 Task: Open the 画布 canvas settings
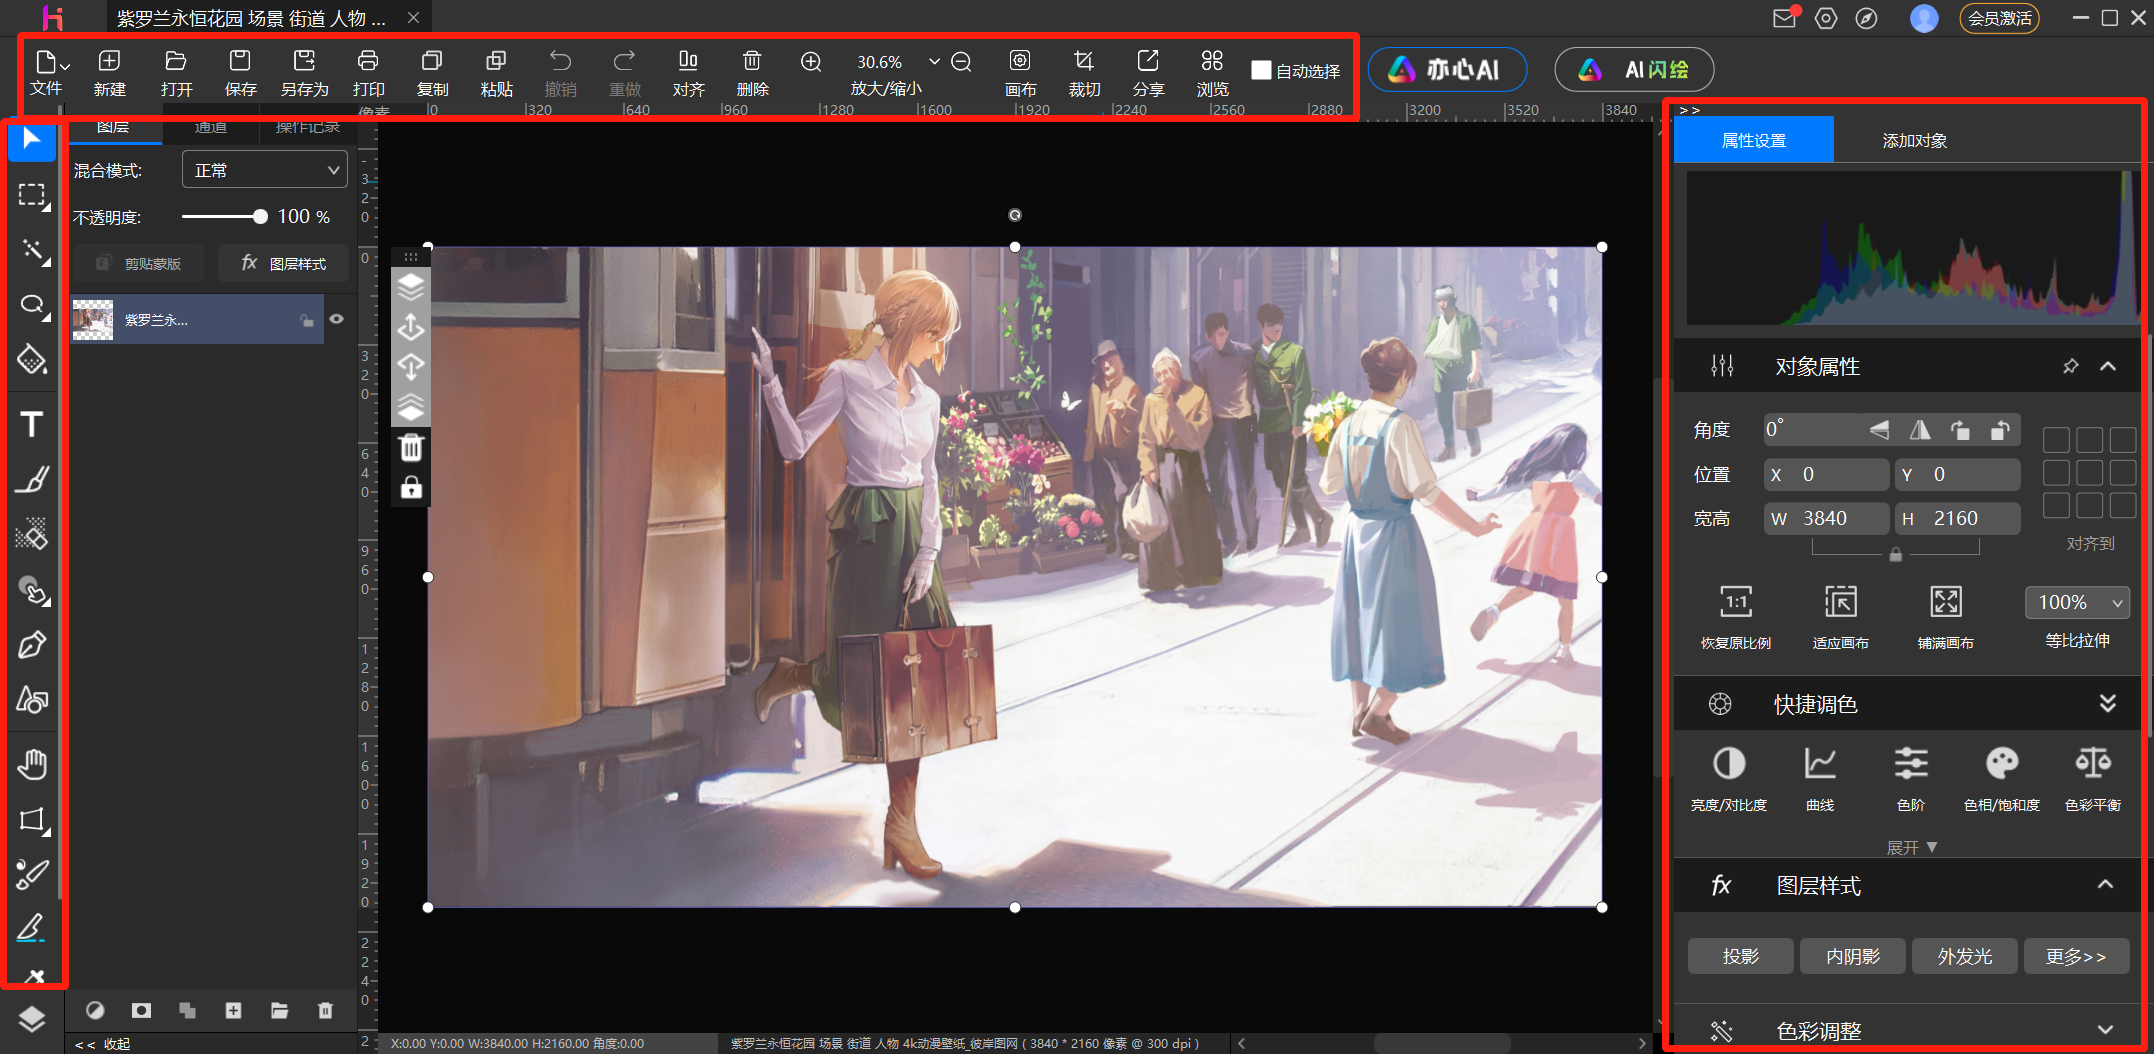(x=1020, y=73)
